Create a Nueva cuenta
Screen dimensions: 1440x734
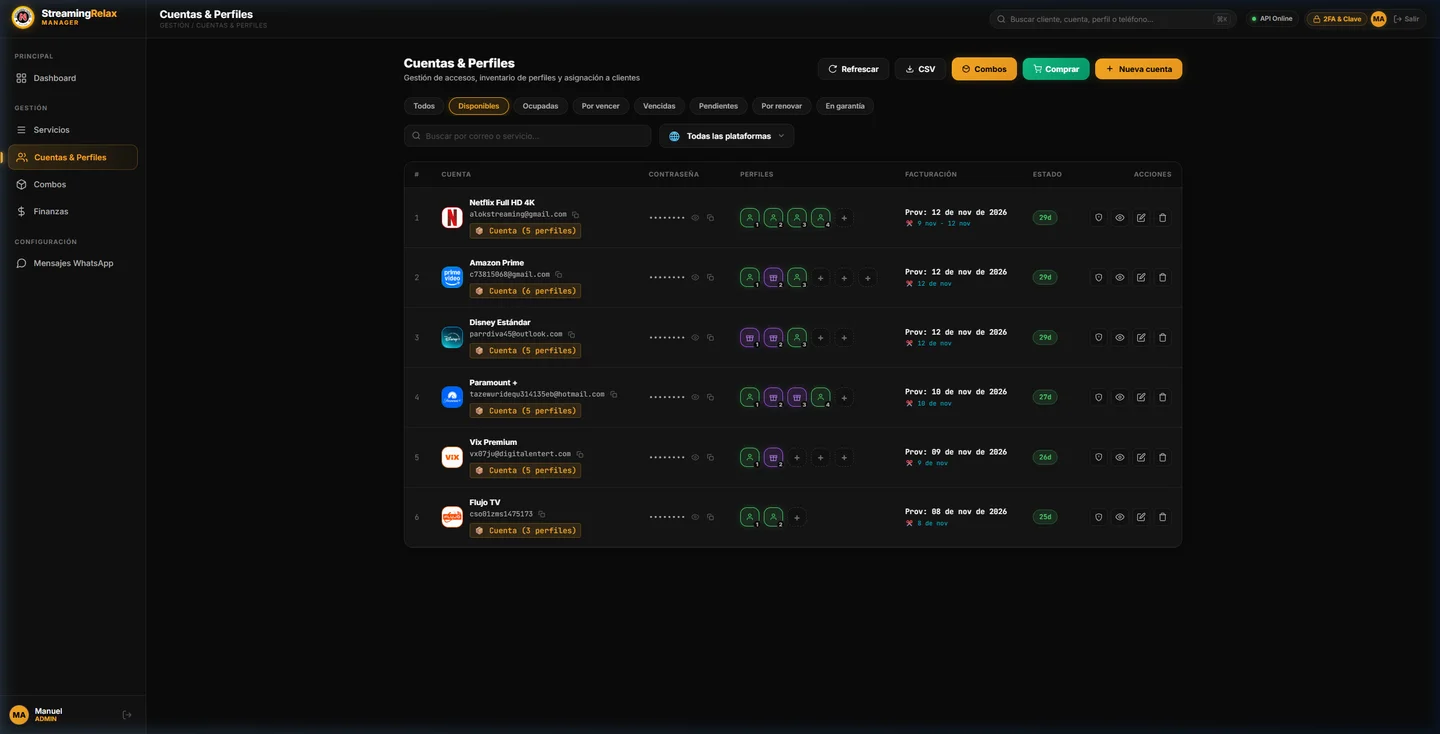pos(1138,69)
